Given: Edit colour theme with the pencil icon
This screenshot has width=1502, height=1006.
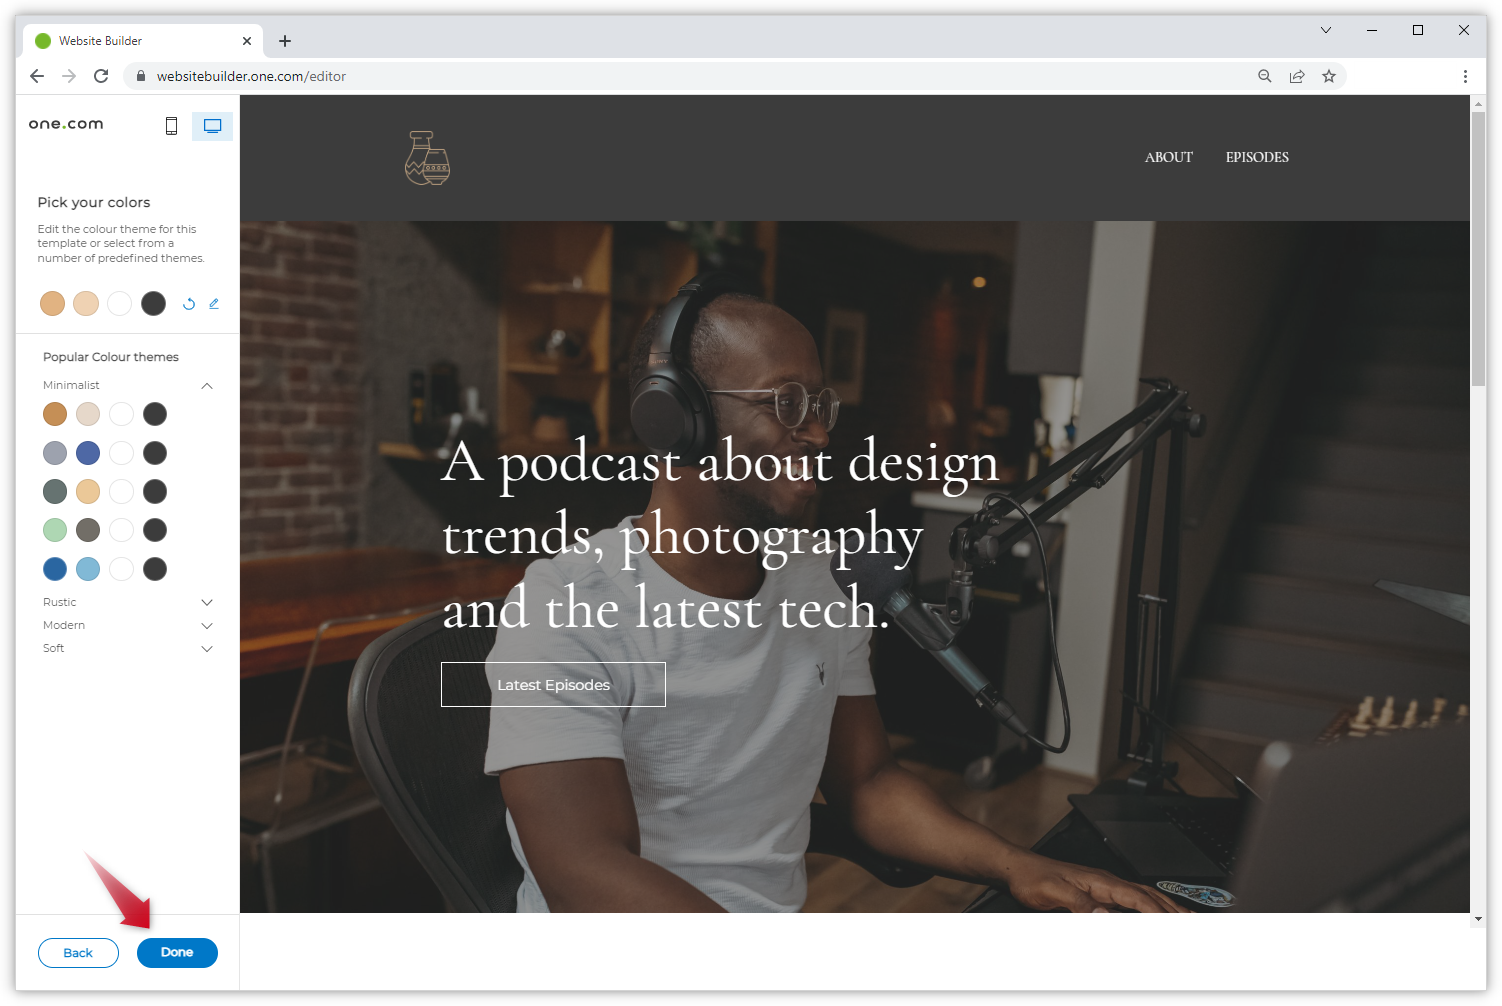Looking at the screenshot, I should 214,304.
